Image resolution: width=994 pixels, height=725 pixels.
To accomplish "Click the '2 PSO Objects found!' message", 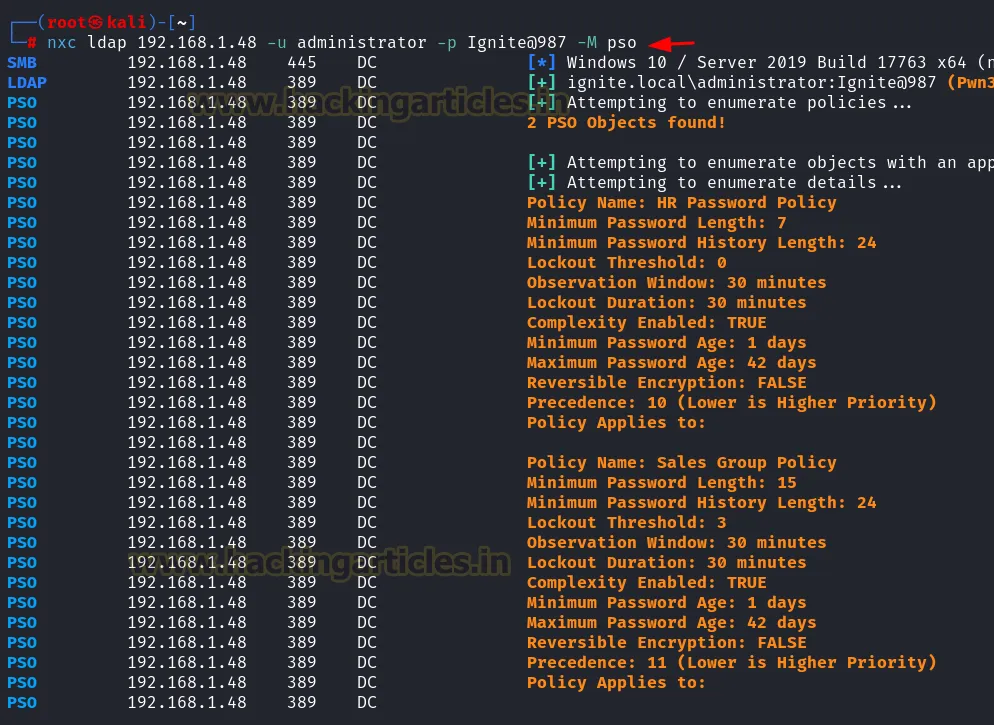I will coord(626,123).
